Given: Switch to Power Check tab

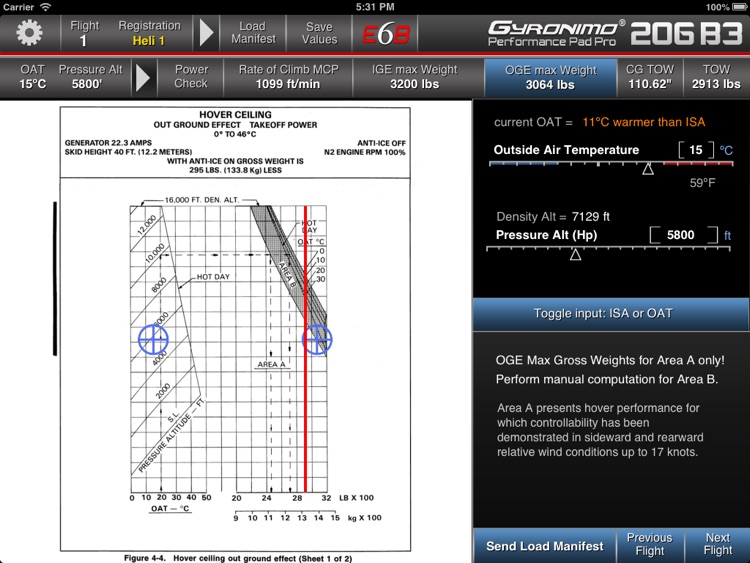Looking at the screenshot, I should 191,77.
